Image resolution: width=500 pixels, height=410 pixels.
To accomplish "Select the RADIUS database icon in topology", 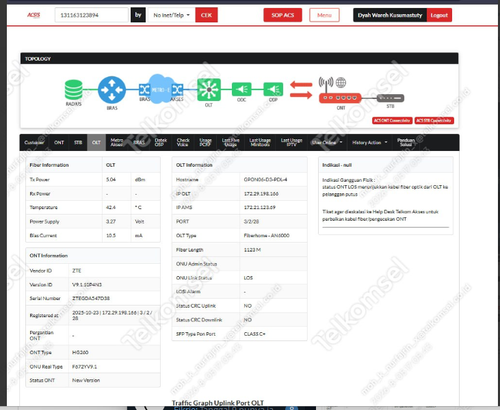I will point(74,89).
